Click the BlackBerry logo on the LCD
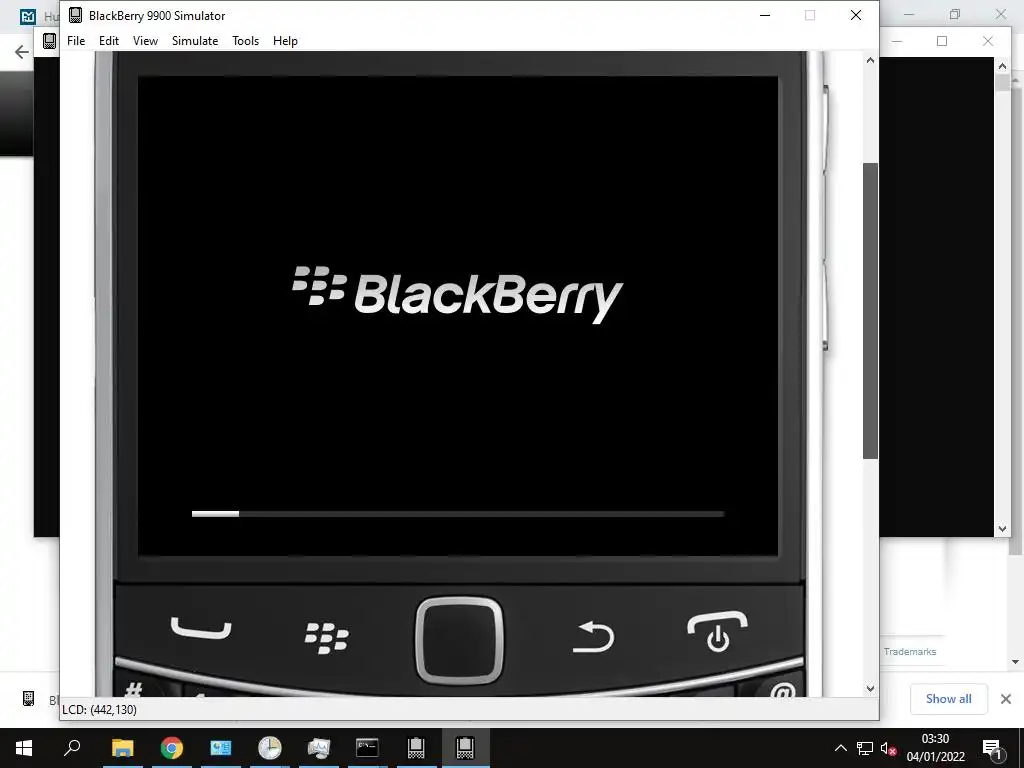This screenshot has height=768, width=1024. tap(457, 294)
